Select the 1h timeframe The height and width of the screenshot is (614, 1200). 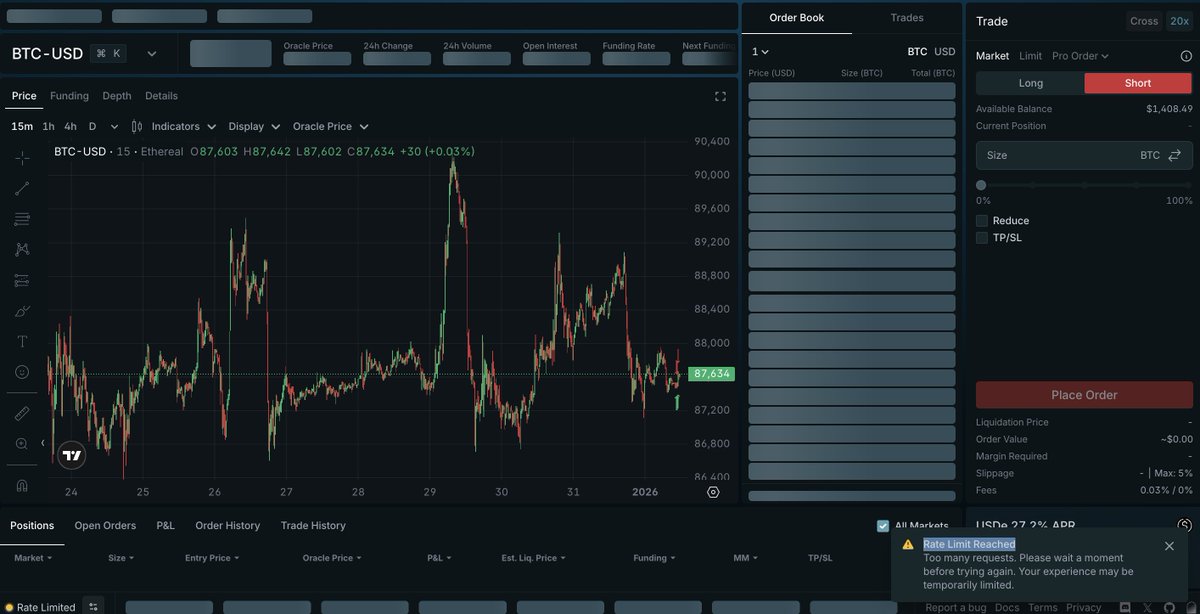[48, 126]
